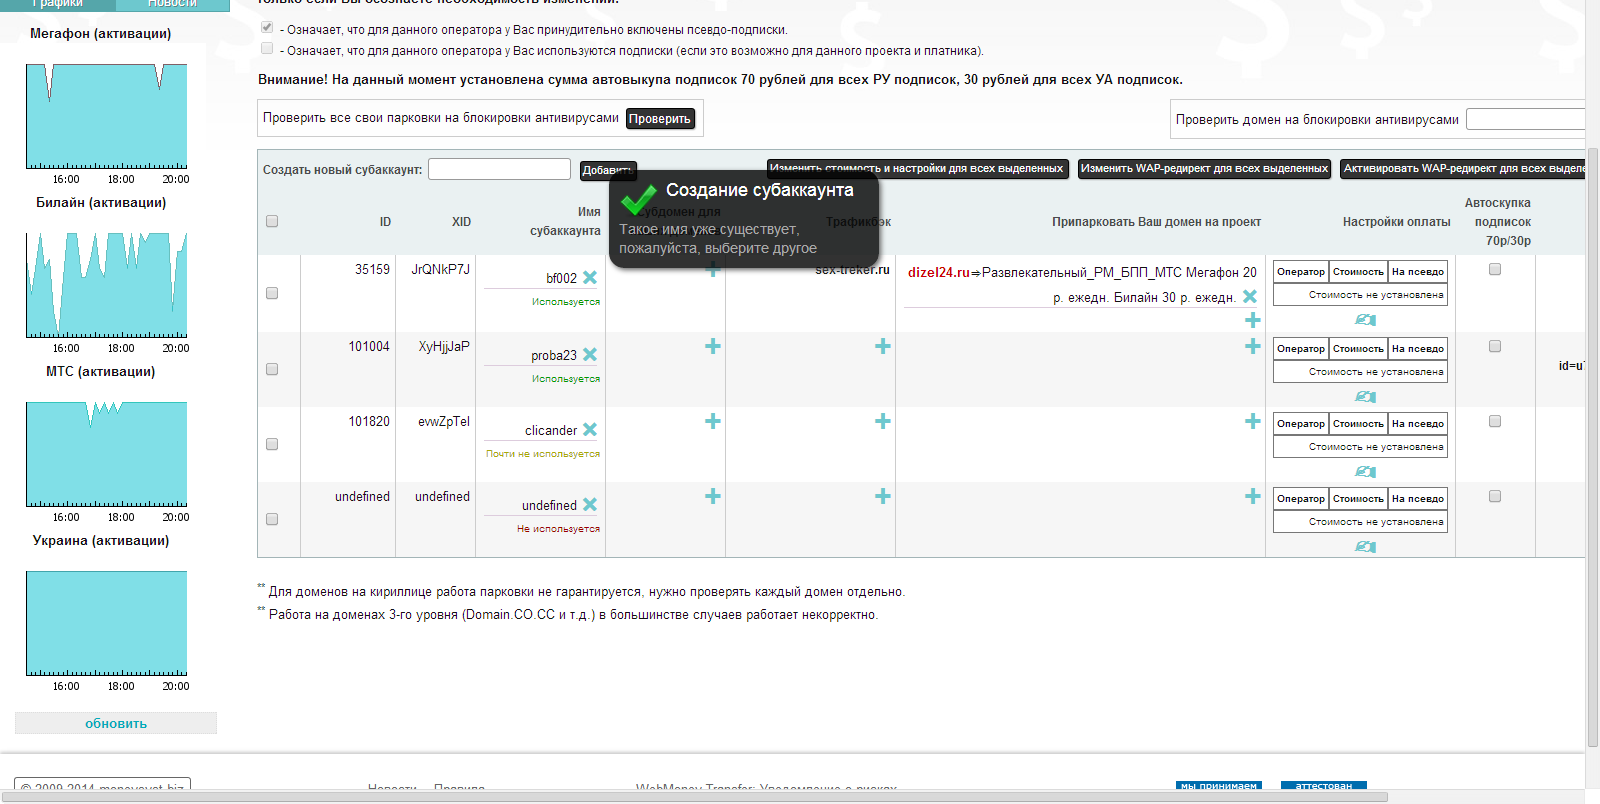The width and height of the screenshot is (1600, 804).
Task: Select row checkbox for undefined subaccount
Action: coord(272,519)
